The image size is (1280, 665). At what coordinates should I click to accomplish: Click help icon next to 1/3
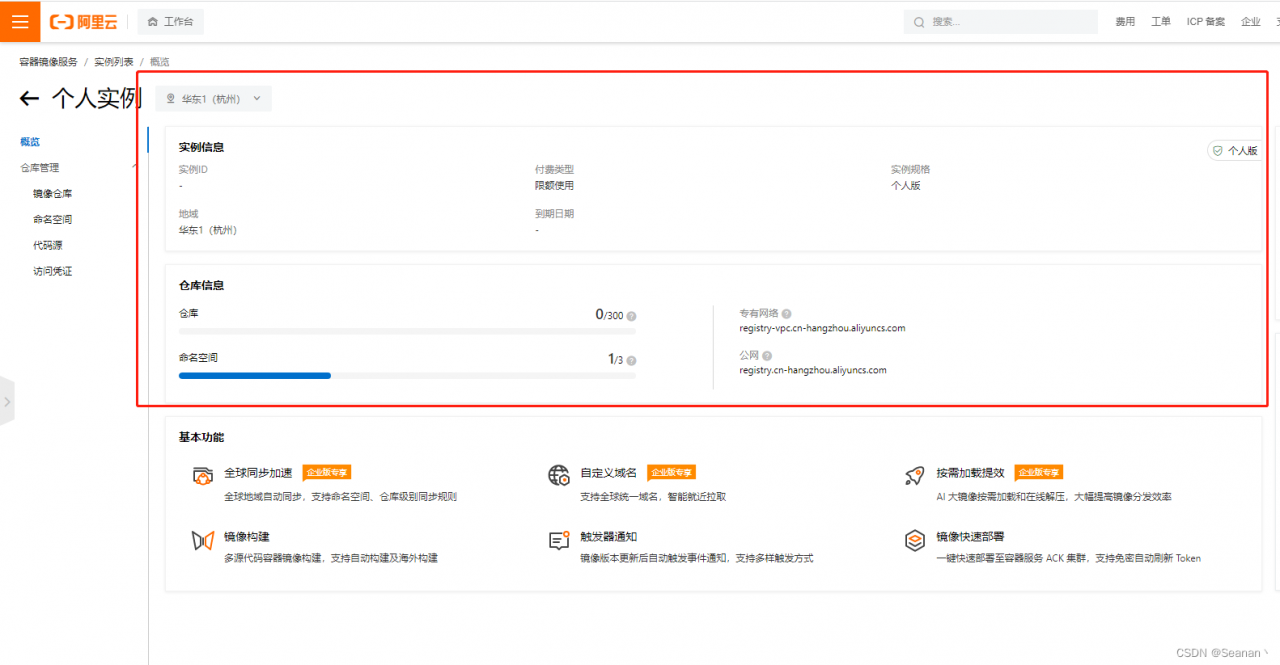tap(631, 360)
